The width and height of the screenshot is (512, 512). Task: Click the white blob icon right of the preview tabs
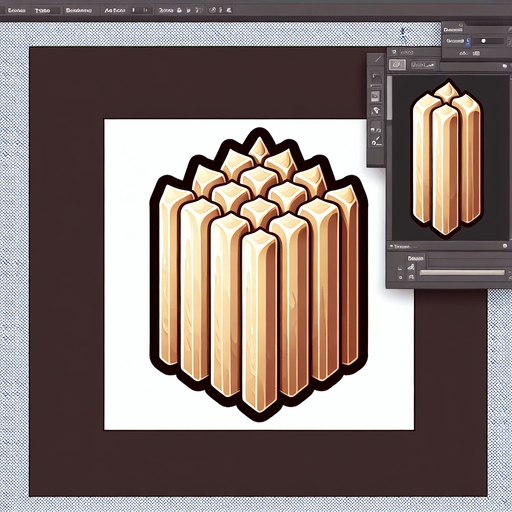(x=505, y=66)
